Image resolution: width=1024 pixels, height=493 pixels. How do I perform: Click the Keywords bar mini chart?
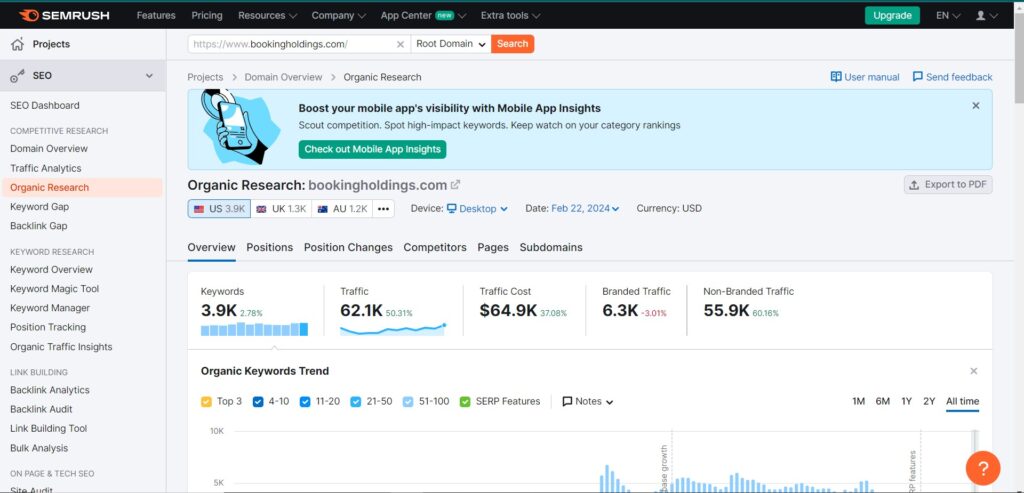254,329
